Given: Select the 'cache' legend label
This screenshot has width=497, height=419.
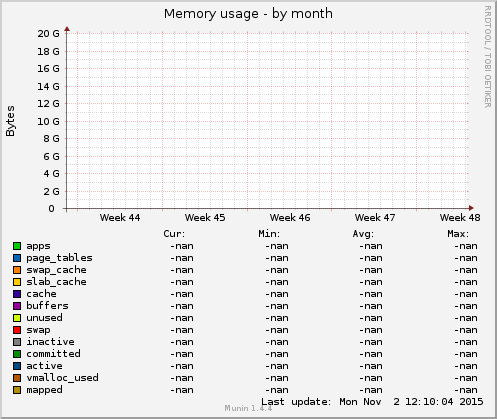Looking at the screenshot, I should [41, 294].
